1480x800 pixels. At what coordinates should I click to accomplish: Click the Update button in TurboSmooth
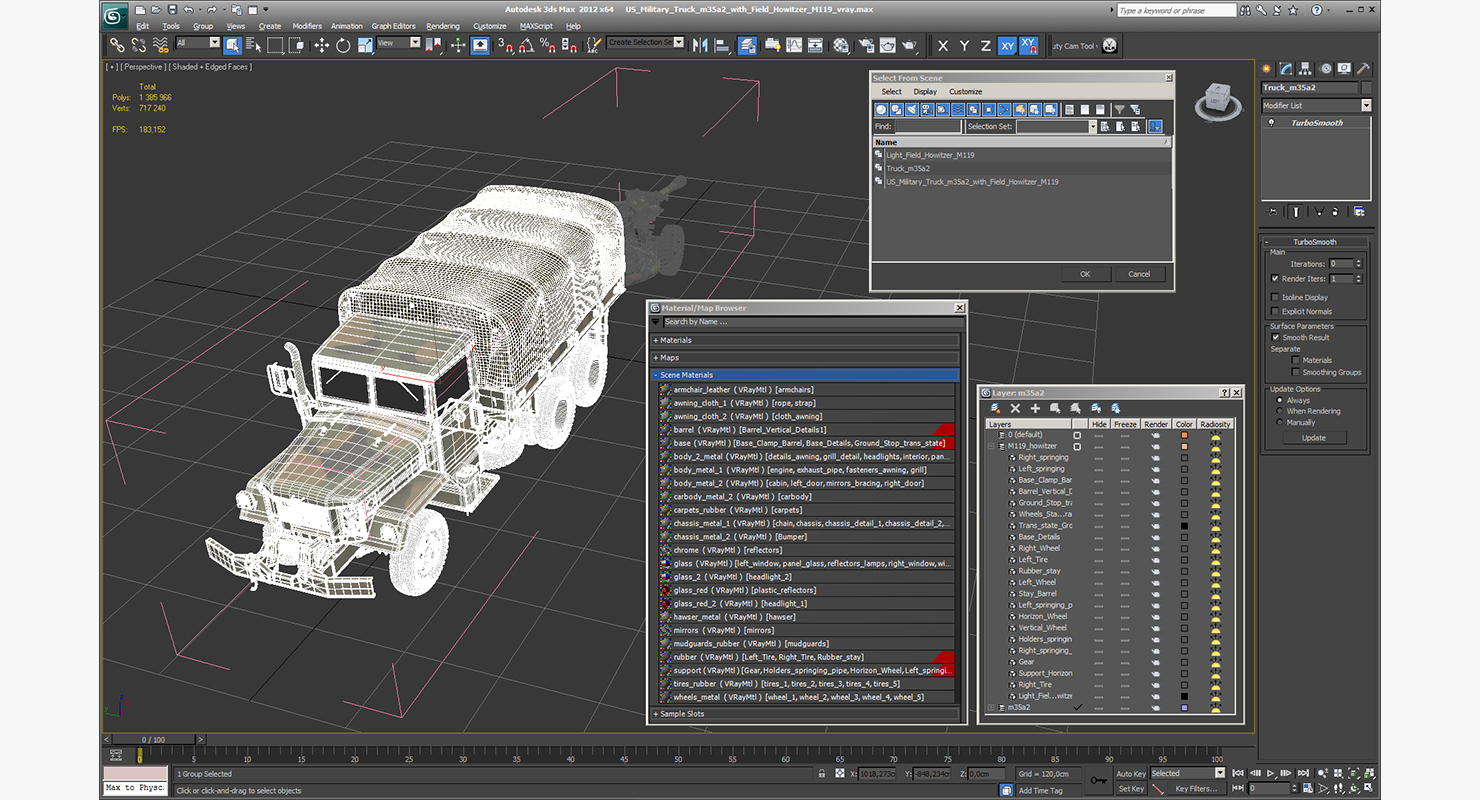pos(1313,438)
